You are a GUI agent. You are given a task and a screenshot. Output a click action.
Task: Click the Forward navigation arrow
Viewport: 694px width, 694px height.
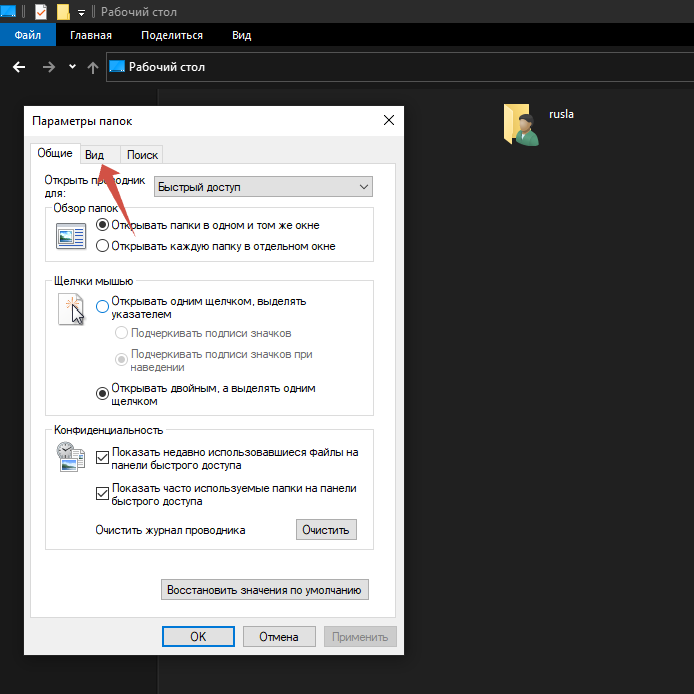(48, 67)
